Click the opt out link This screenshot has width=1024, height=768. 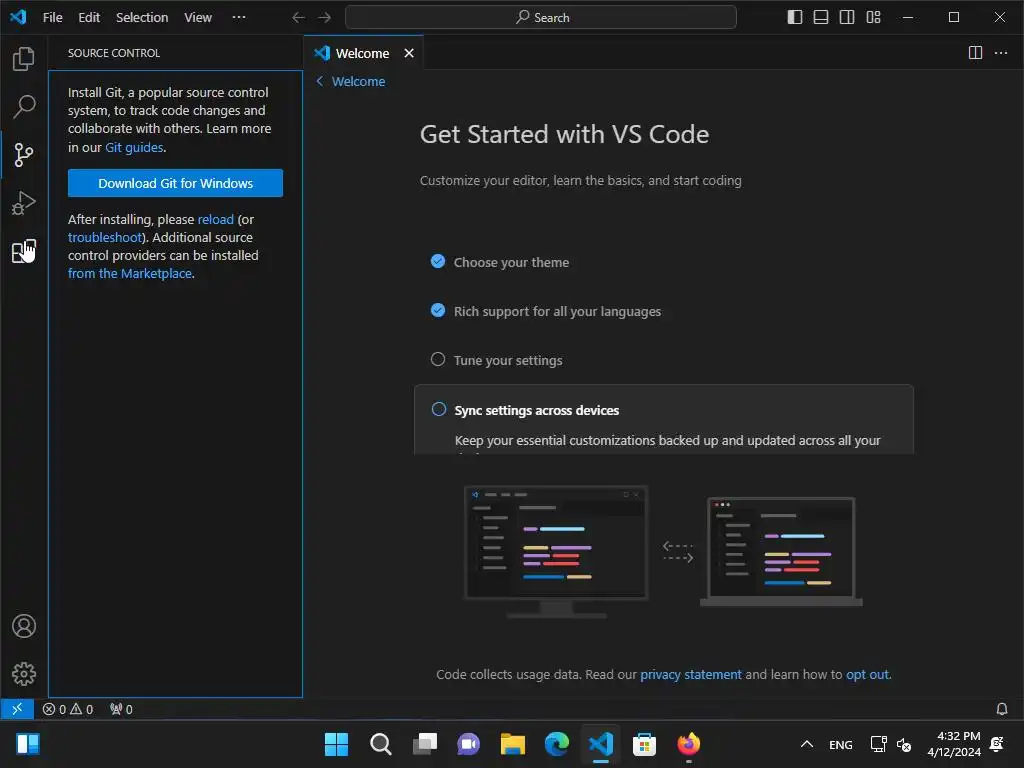(x=867, y=675)
